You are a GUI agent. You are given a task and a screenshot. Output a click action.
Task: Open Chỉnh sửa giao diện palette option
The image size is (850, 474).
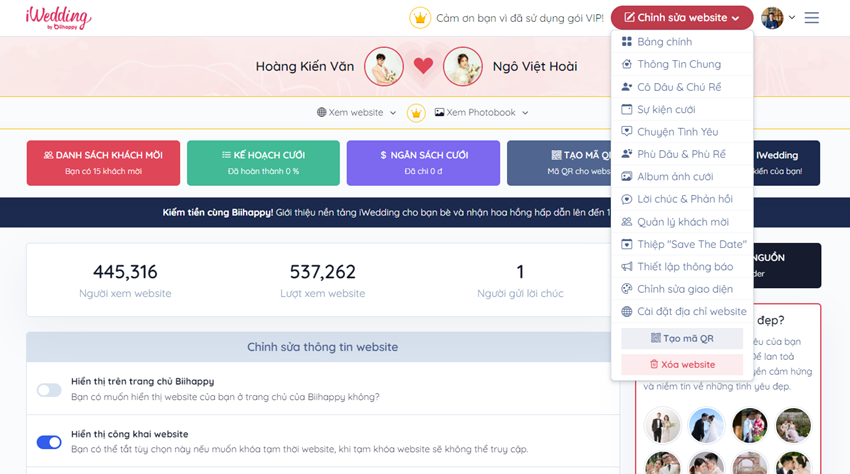684,289
